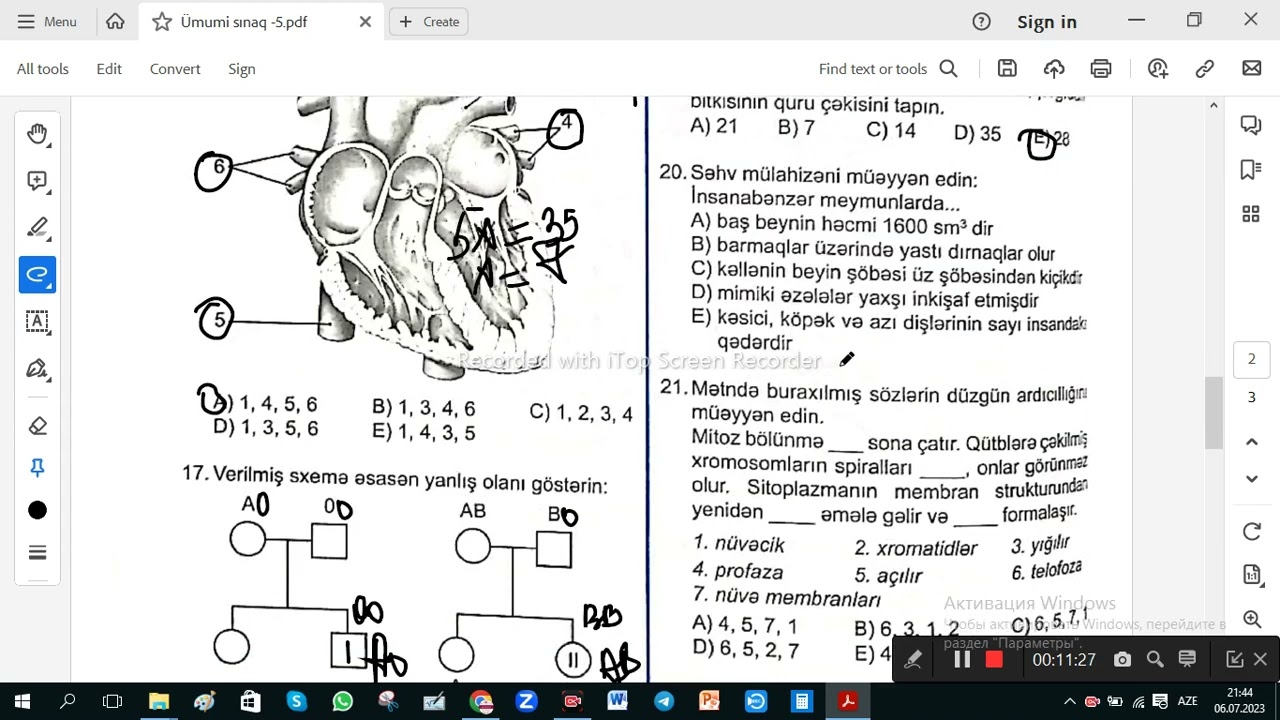Take a screenshot with the camera icon
This screenshot has height=720, width=1280.
tap(1122, 660)
